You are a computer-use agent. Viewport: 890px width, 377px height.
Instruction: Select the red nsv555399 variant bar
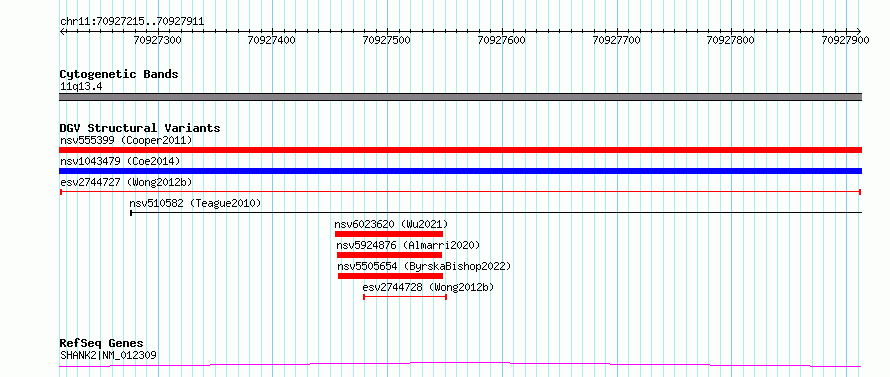click(x=460, y=150)
